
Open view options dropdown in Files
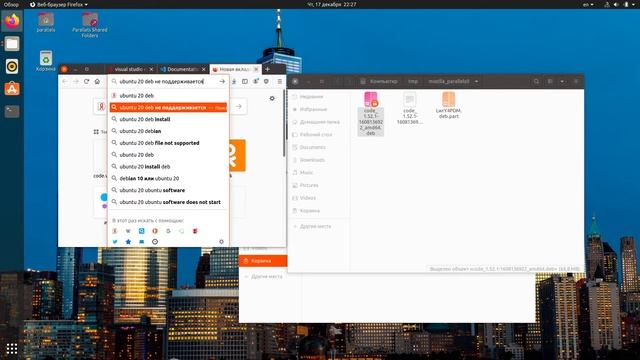coord(562,82)
